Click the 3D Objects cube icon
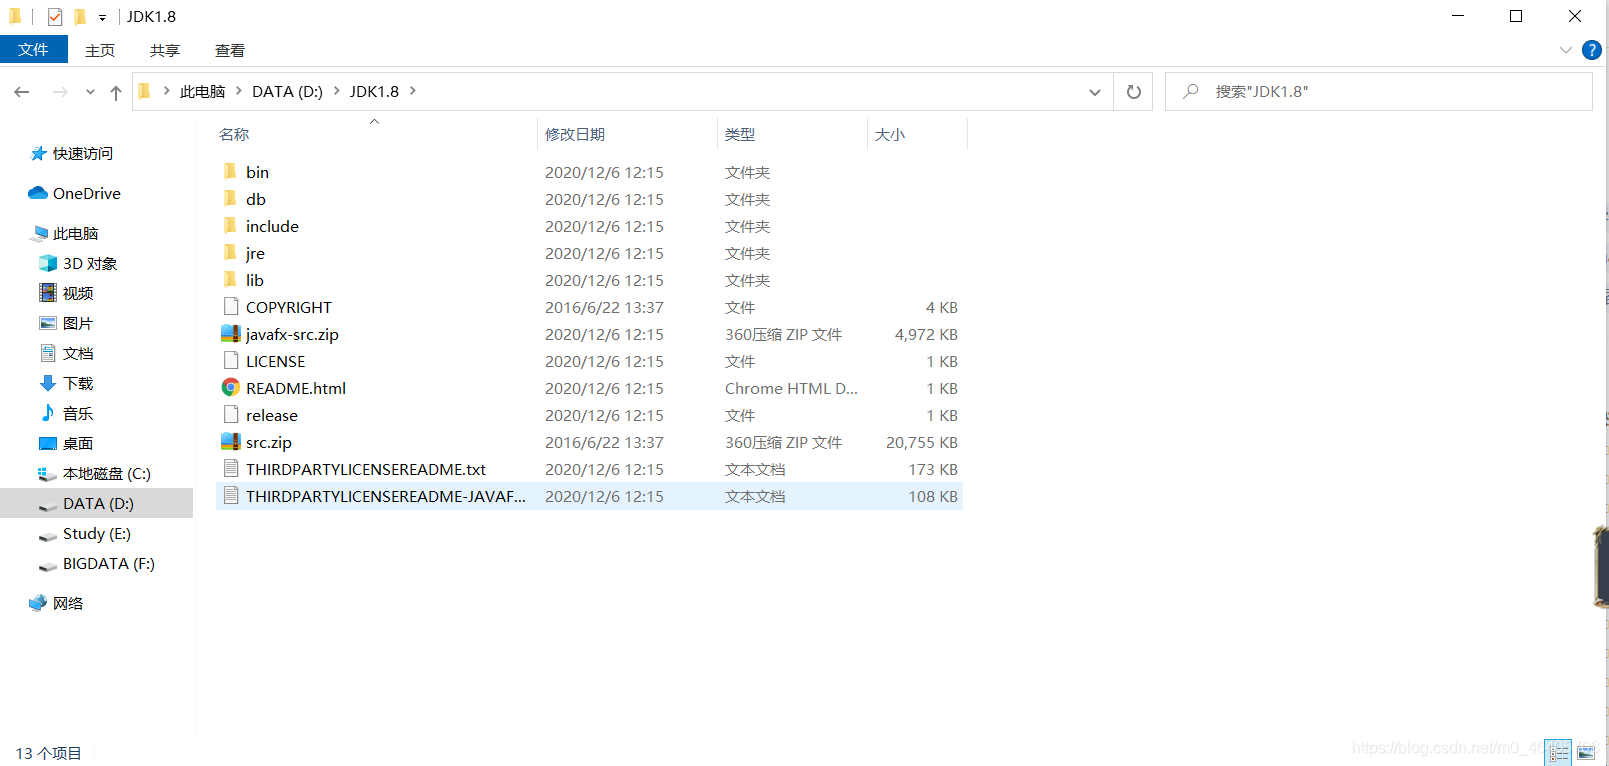The height and width of the screenshot is (766, 1609). 48,263
